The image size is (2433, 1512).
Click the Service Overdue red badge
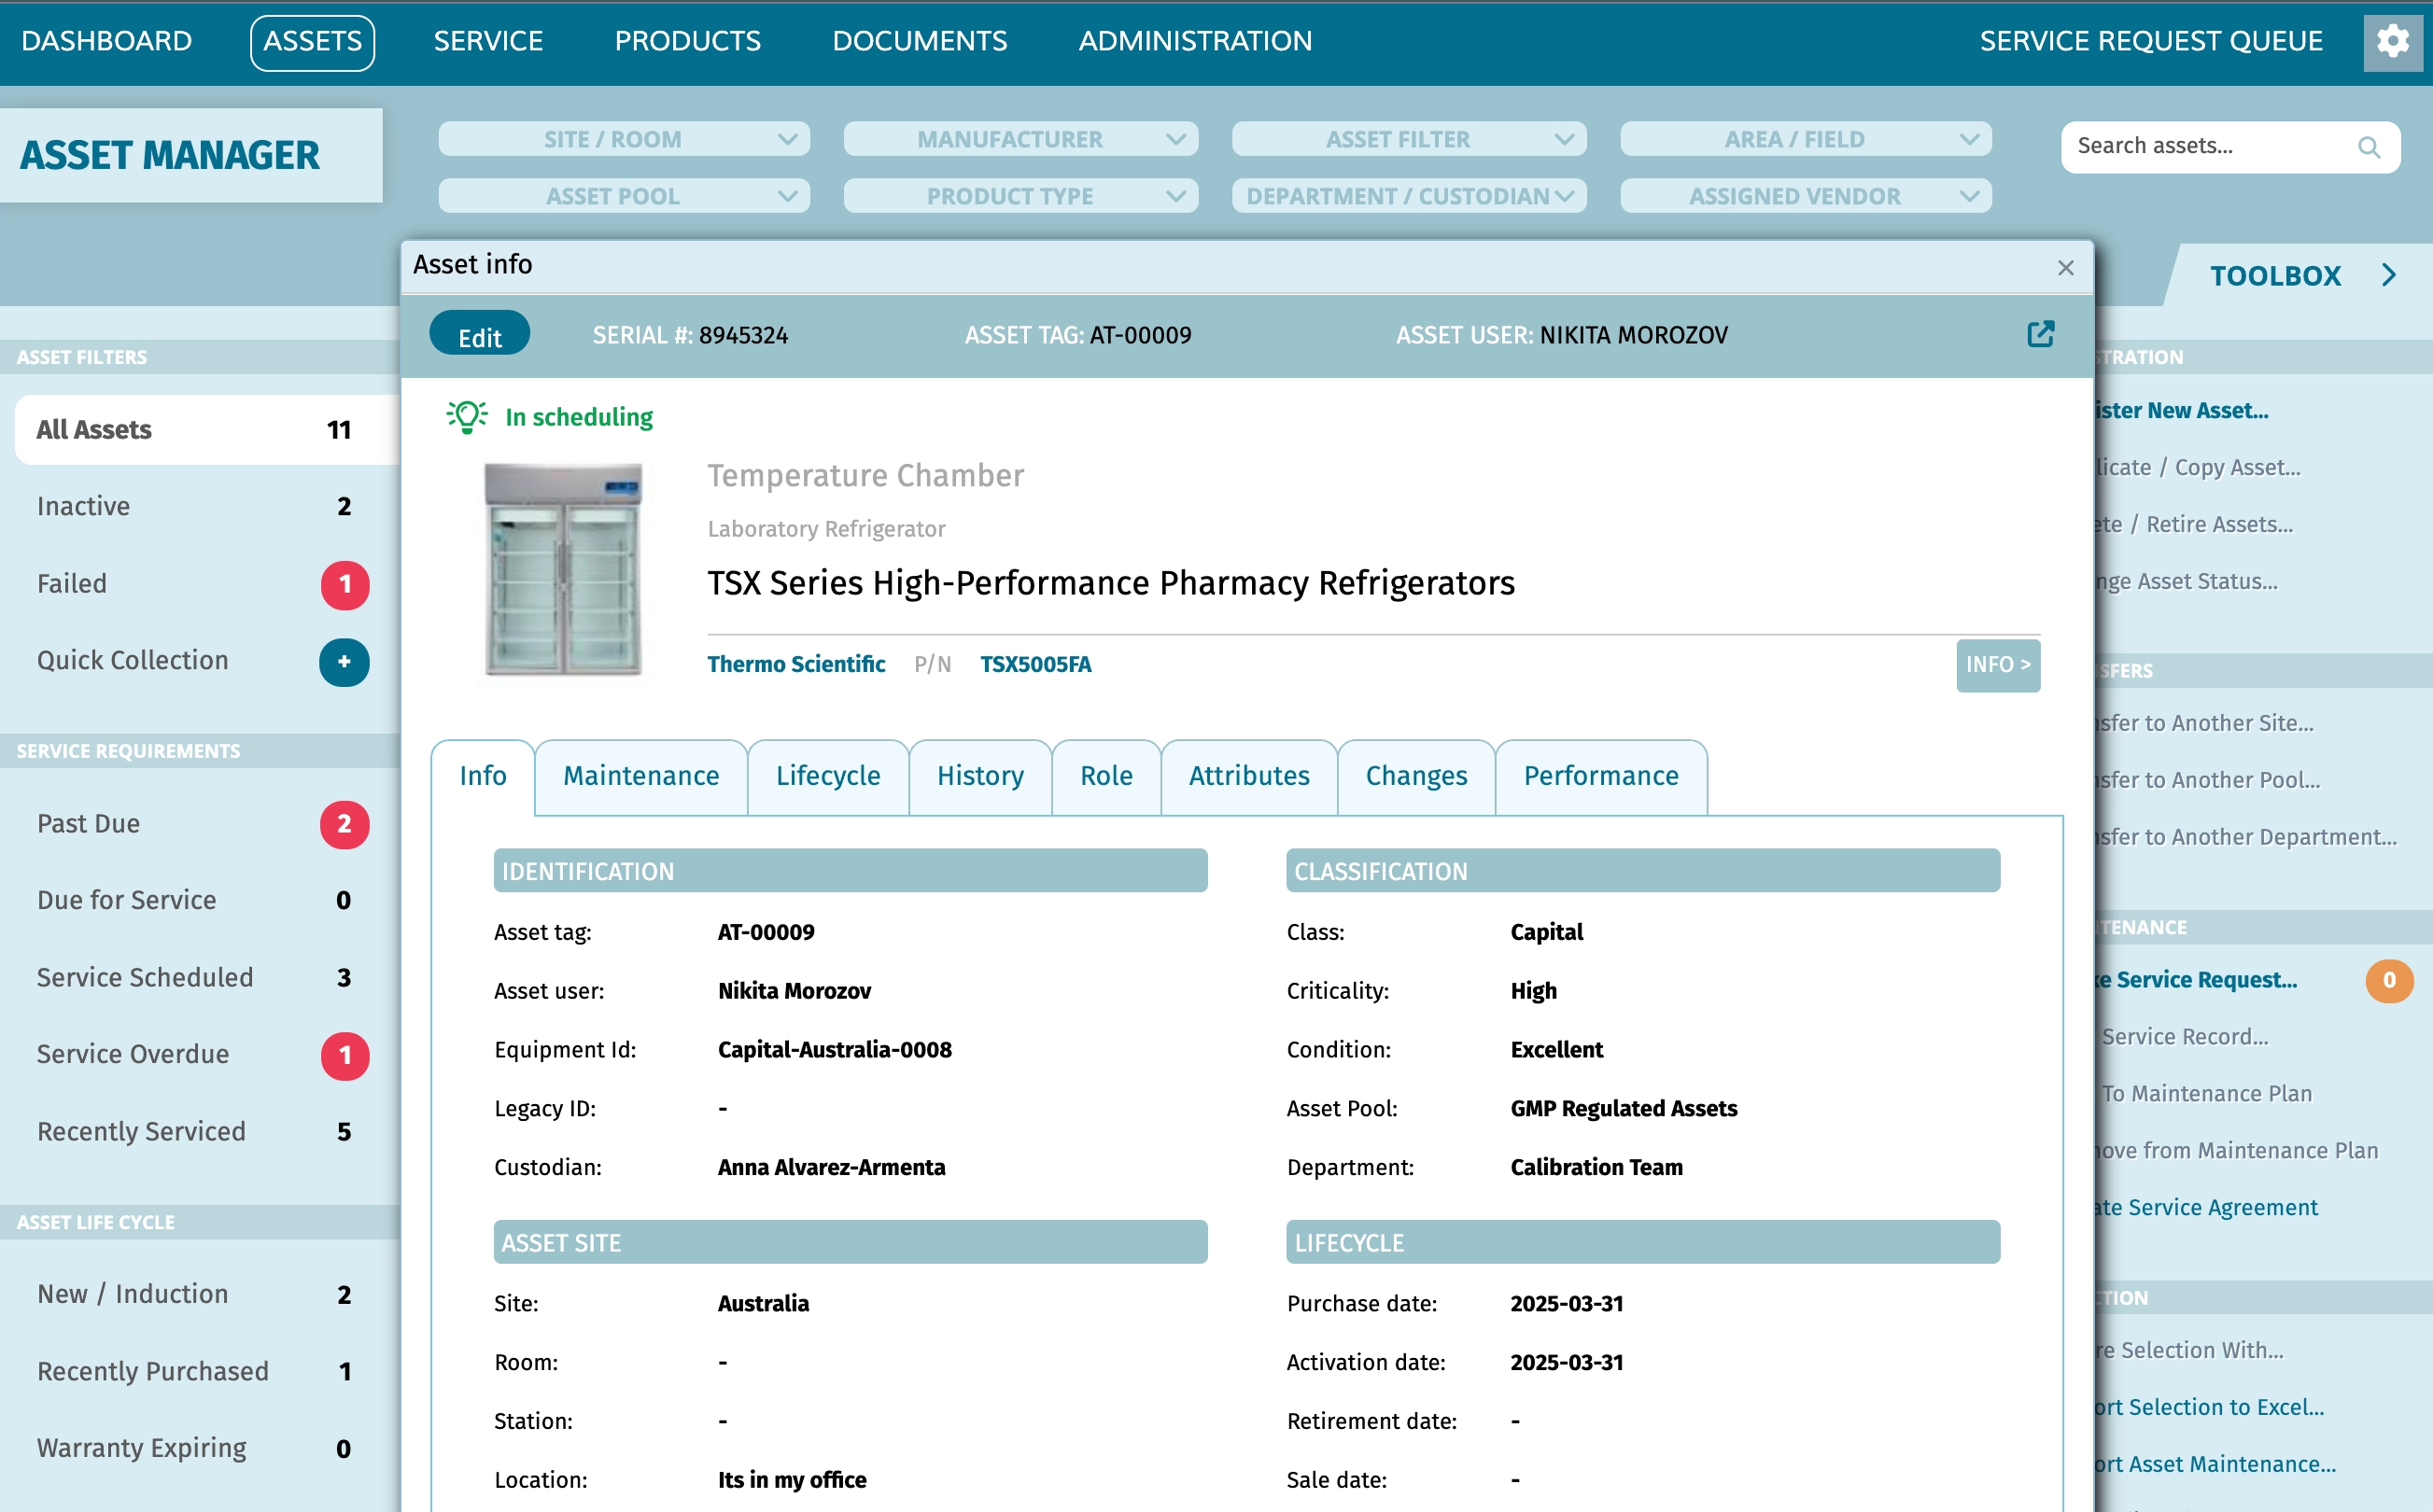[x=345, y=1055]
